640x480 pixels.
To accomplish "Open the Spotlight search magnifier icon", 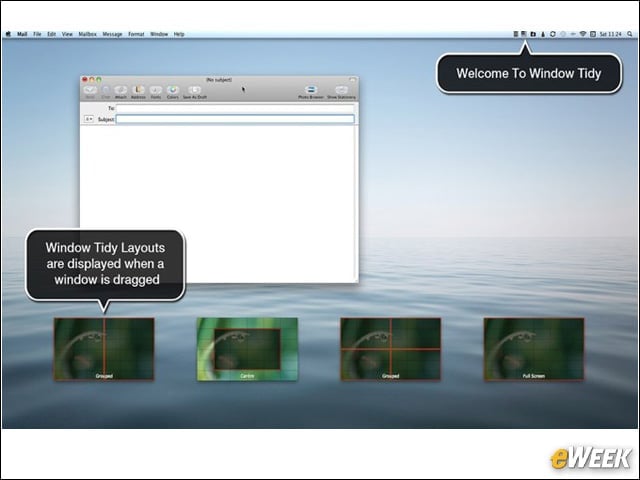I will pyautogui.click(x=630, y=34).
